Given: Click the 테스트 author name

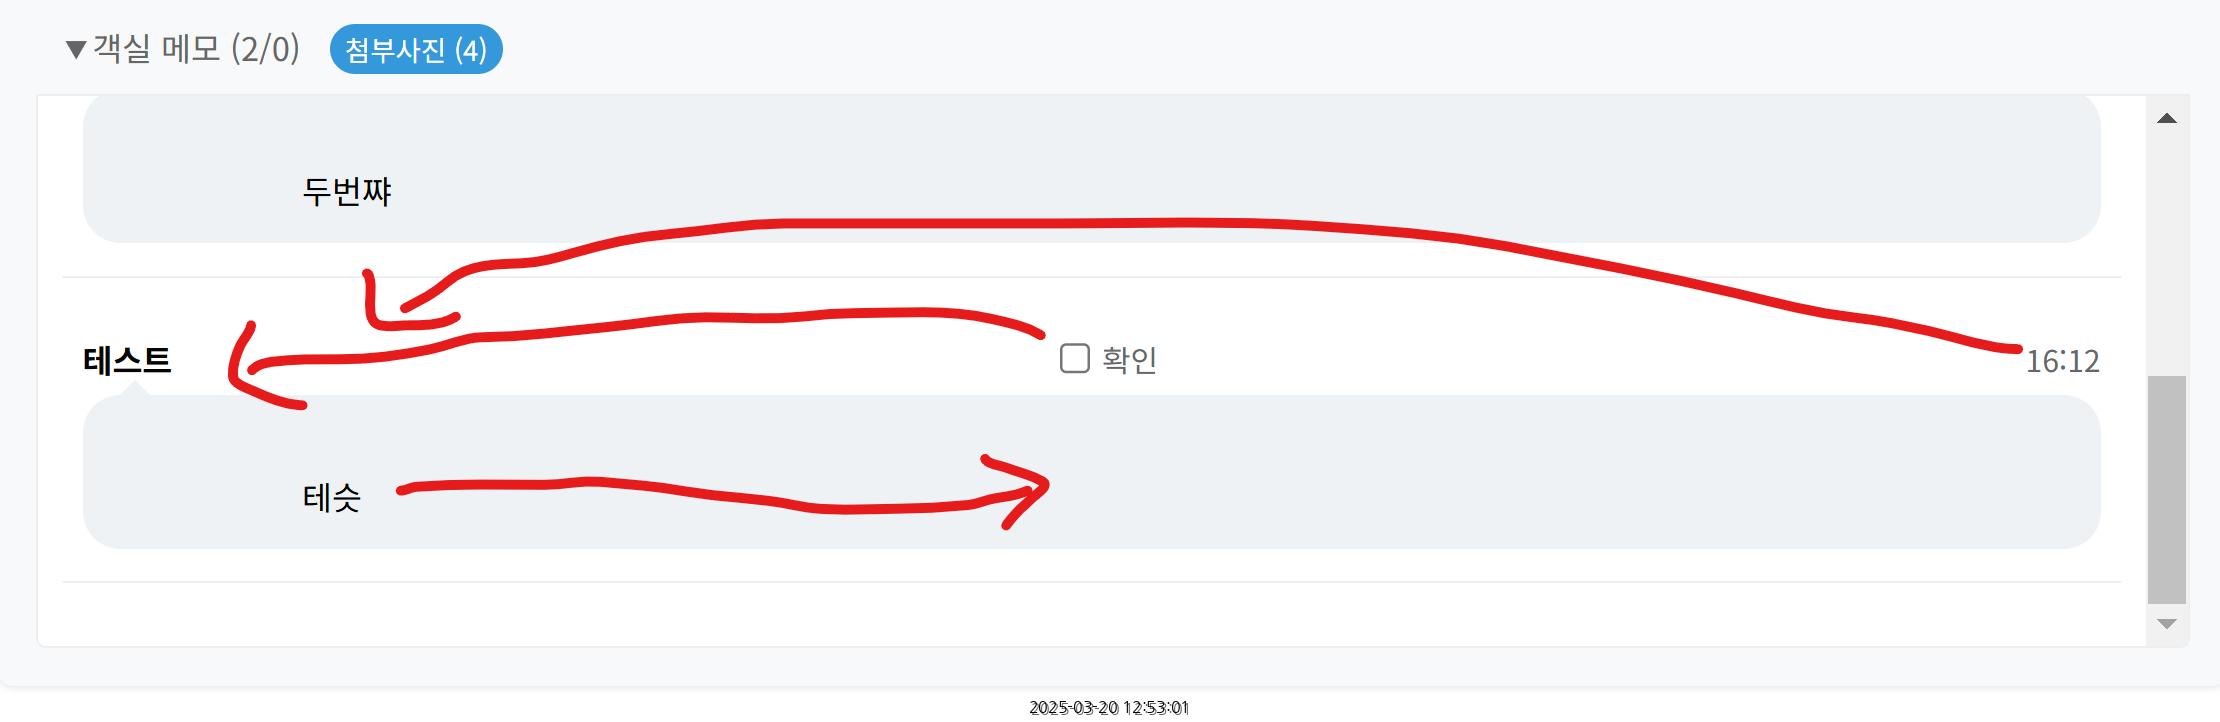Looking at the screenshot, I should 127,359.
